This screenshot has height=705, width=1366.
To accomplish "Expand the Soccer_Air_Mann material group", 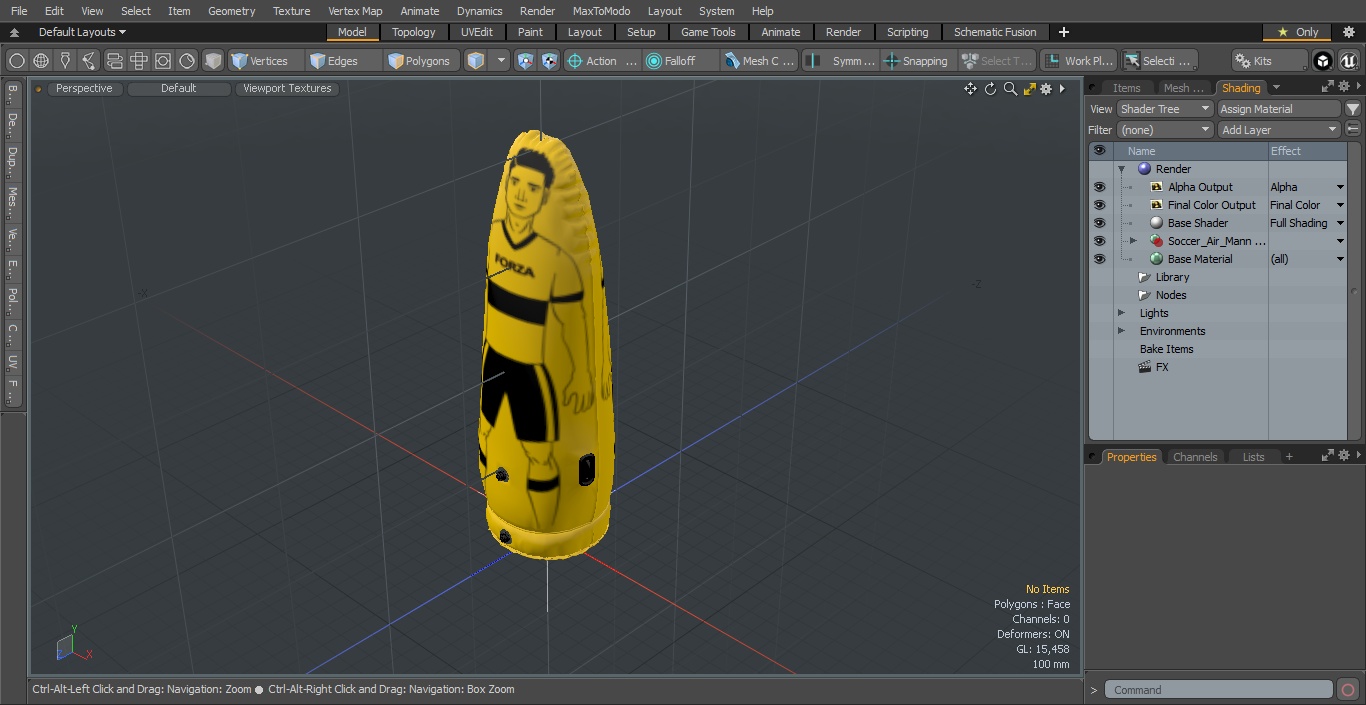I will 1133,241.
